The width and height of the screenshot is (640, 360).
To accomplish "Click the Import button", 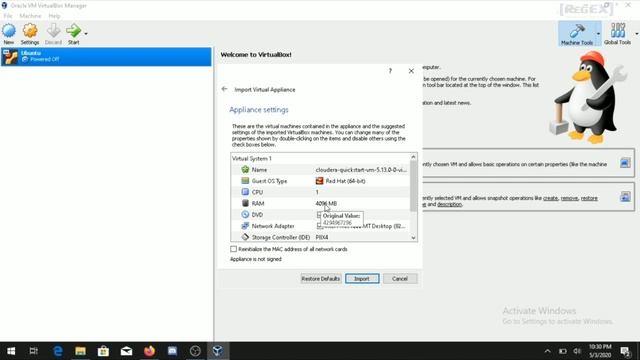I will (x=362, y=279).
